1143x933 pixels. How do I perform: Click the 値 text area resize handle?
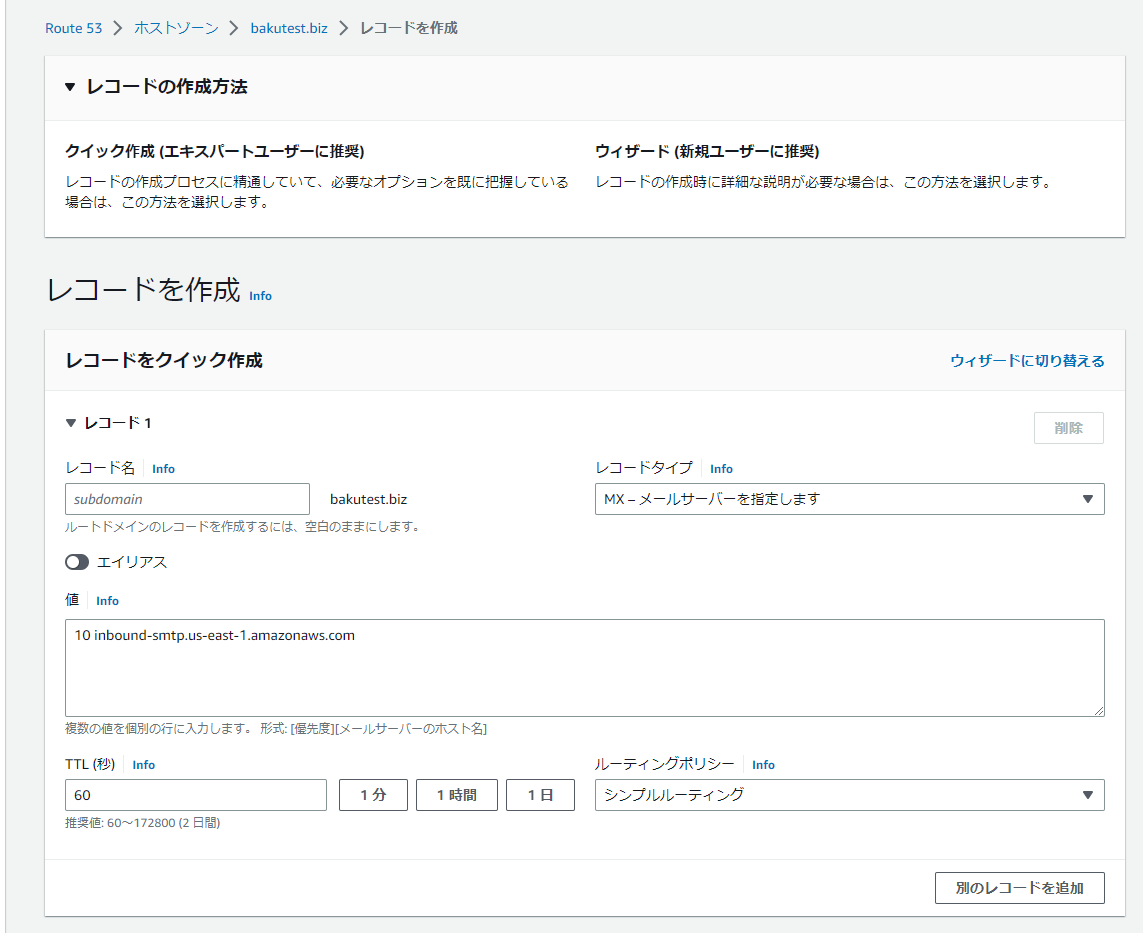tap(1099, 711)
